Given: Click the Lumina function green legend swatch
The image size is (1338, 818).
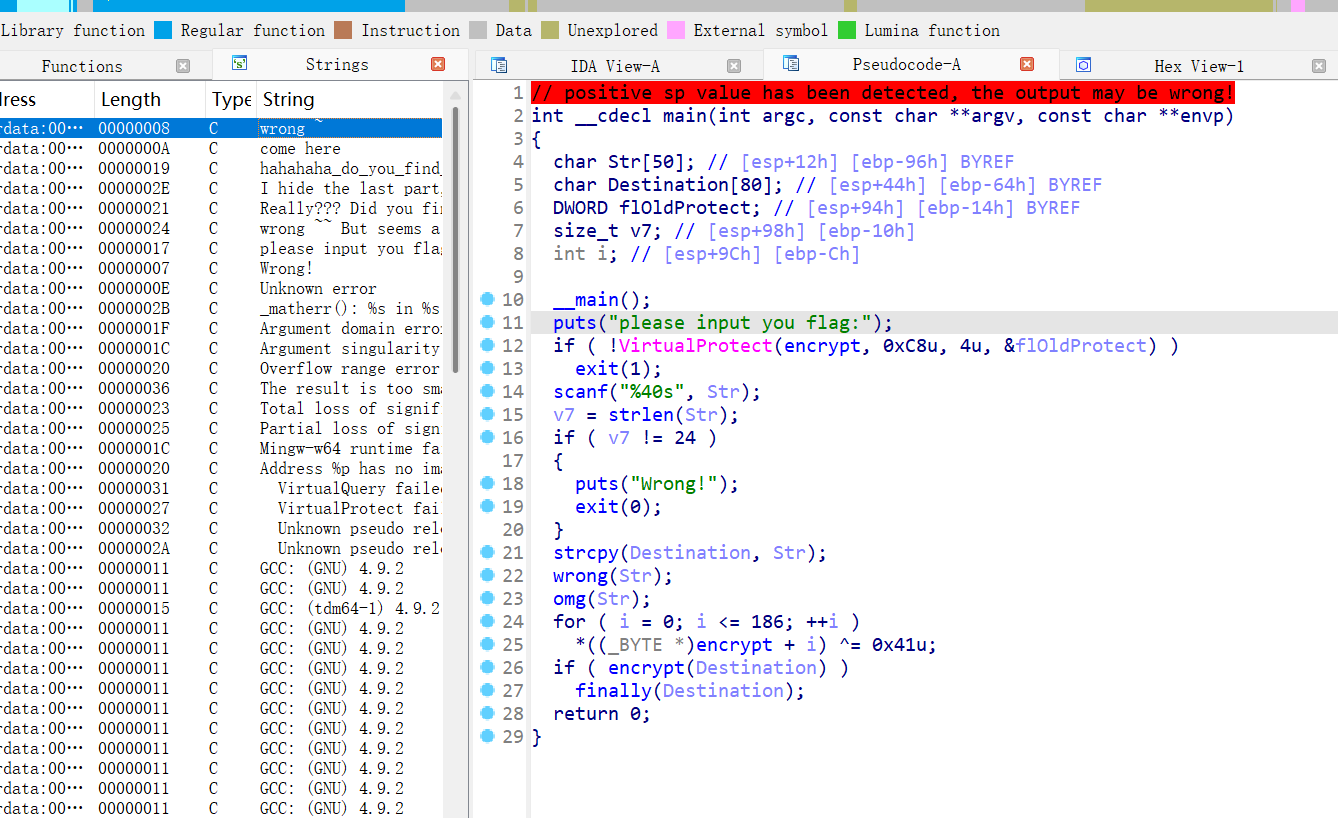Looking at the screenshot, I should (x=847, y=30).
